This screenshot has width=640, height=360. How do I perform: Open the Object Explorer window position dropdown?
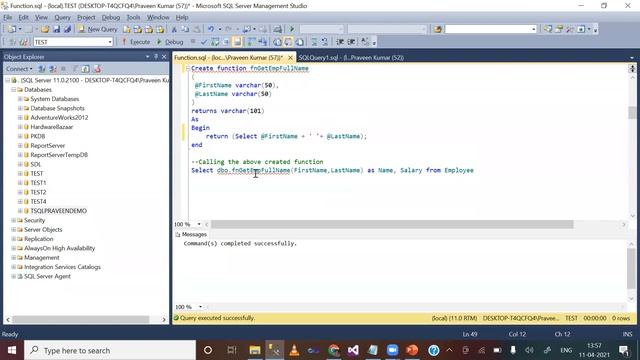[147, 57]
